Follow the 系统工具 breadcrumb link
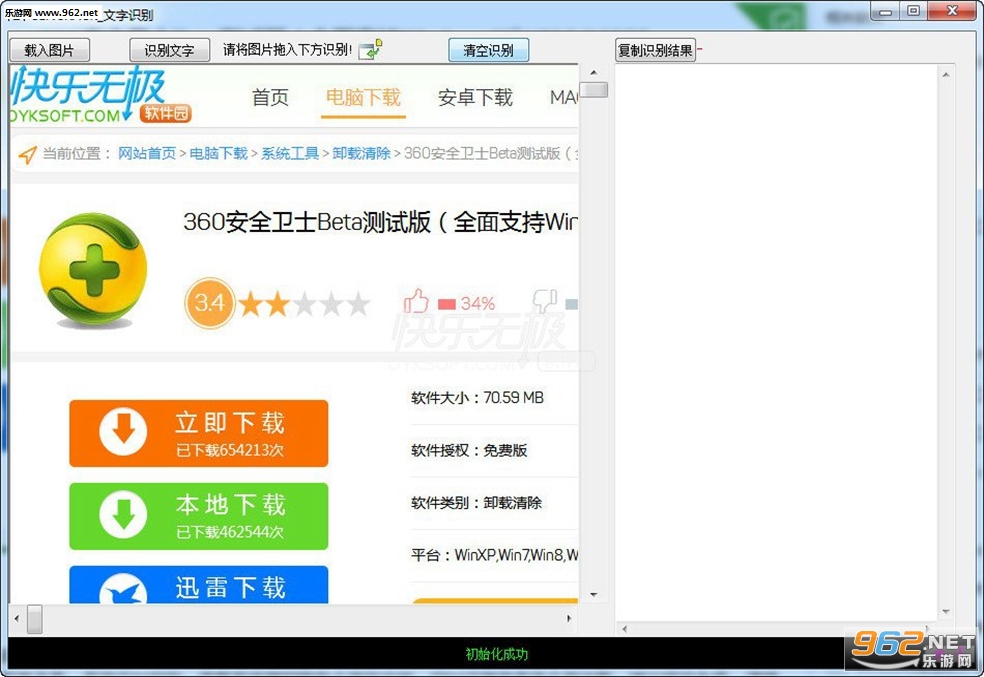This screenshot has width=984, height=677. (290, 153)
